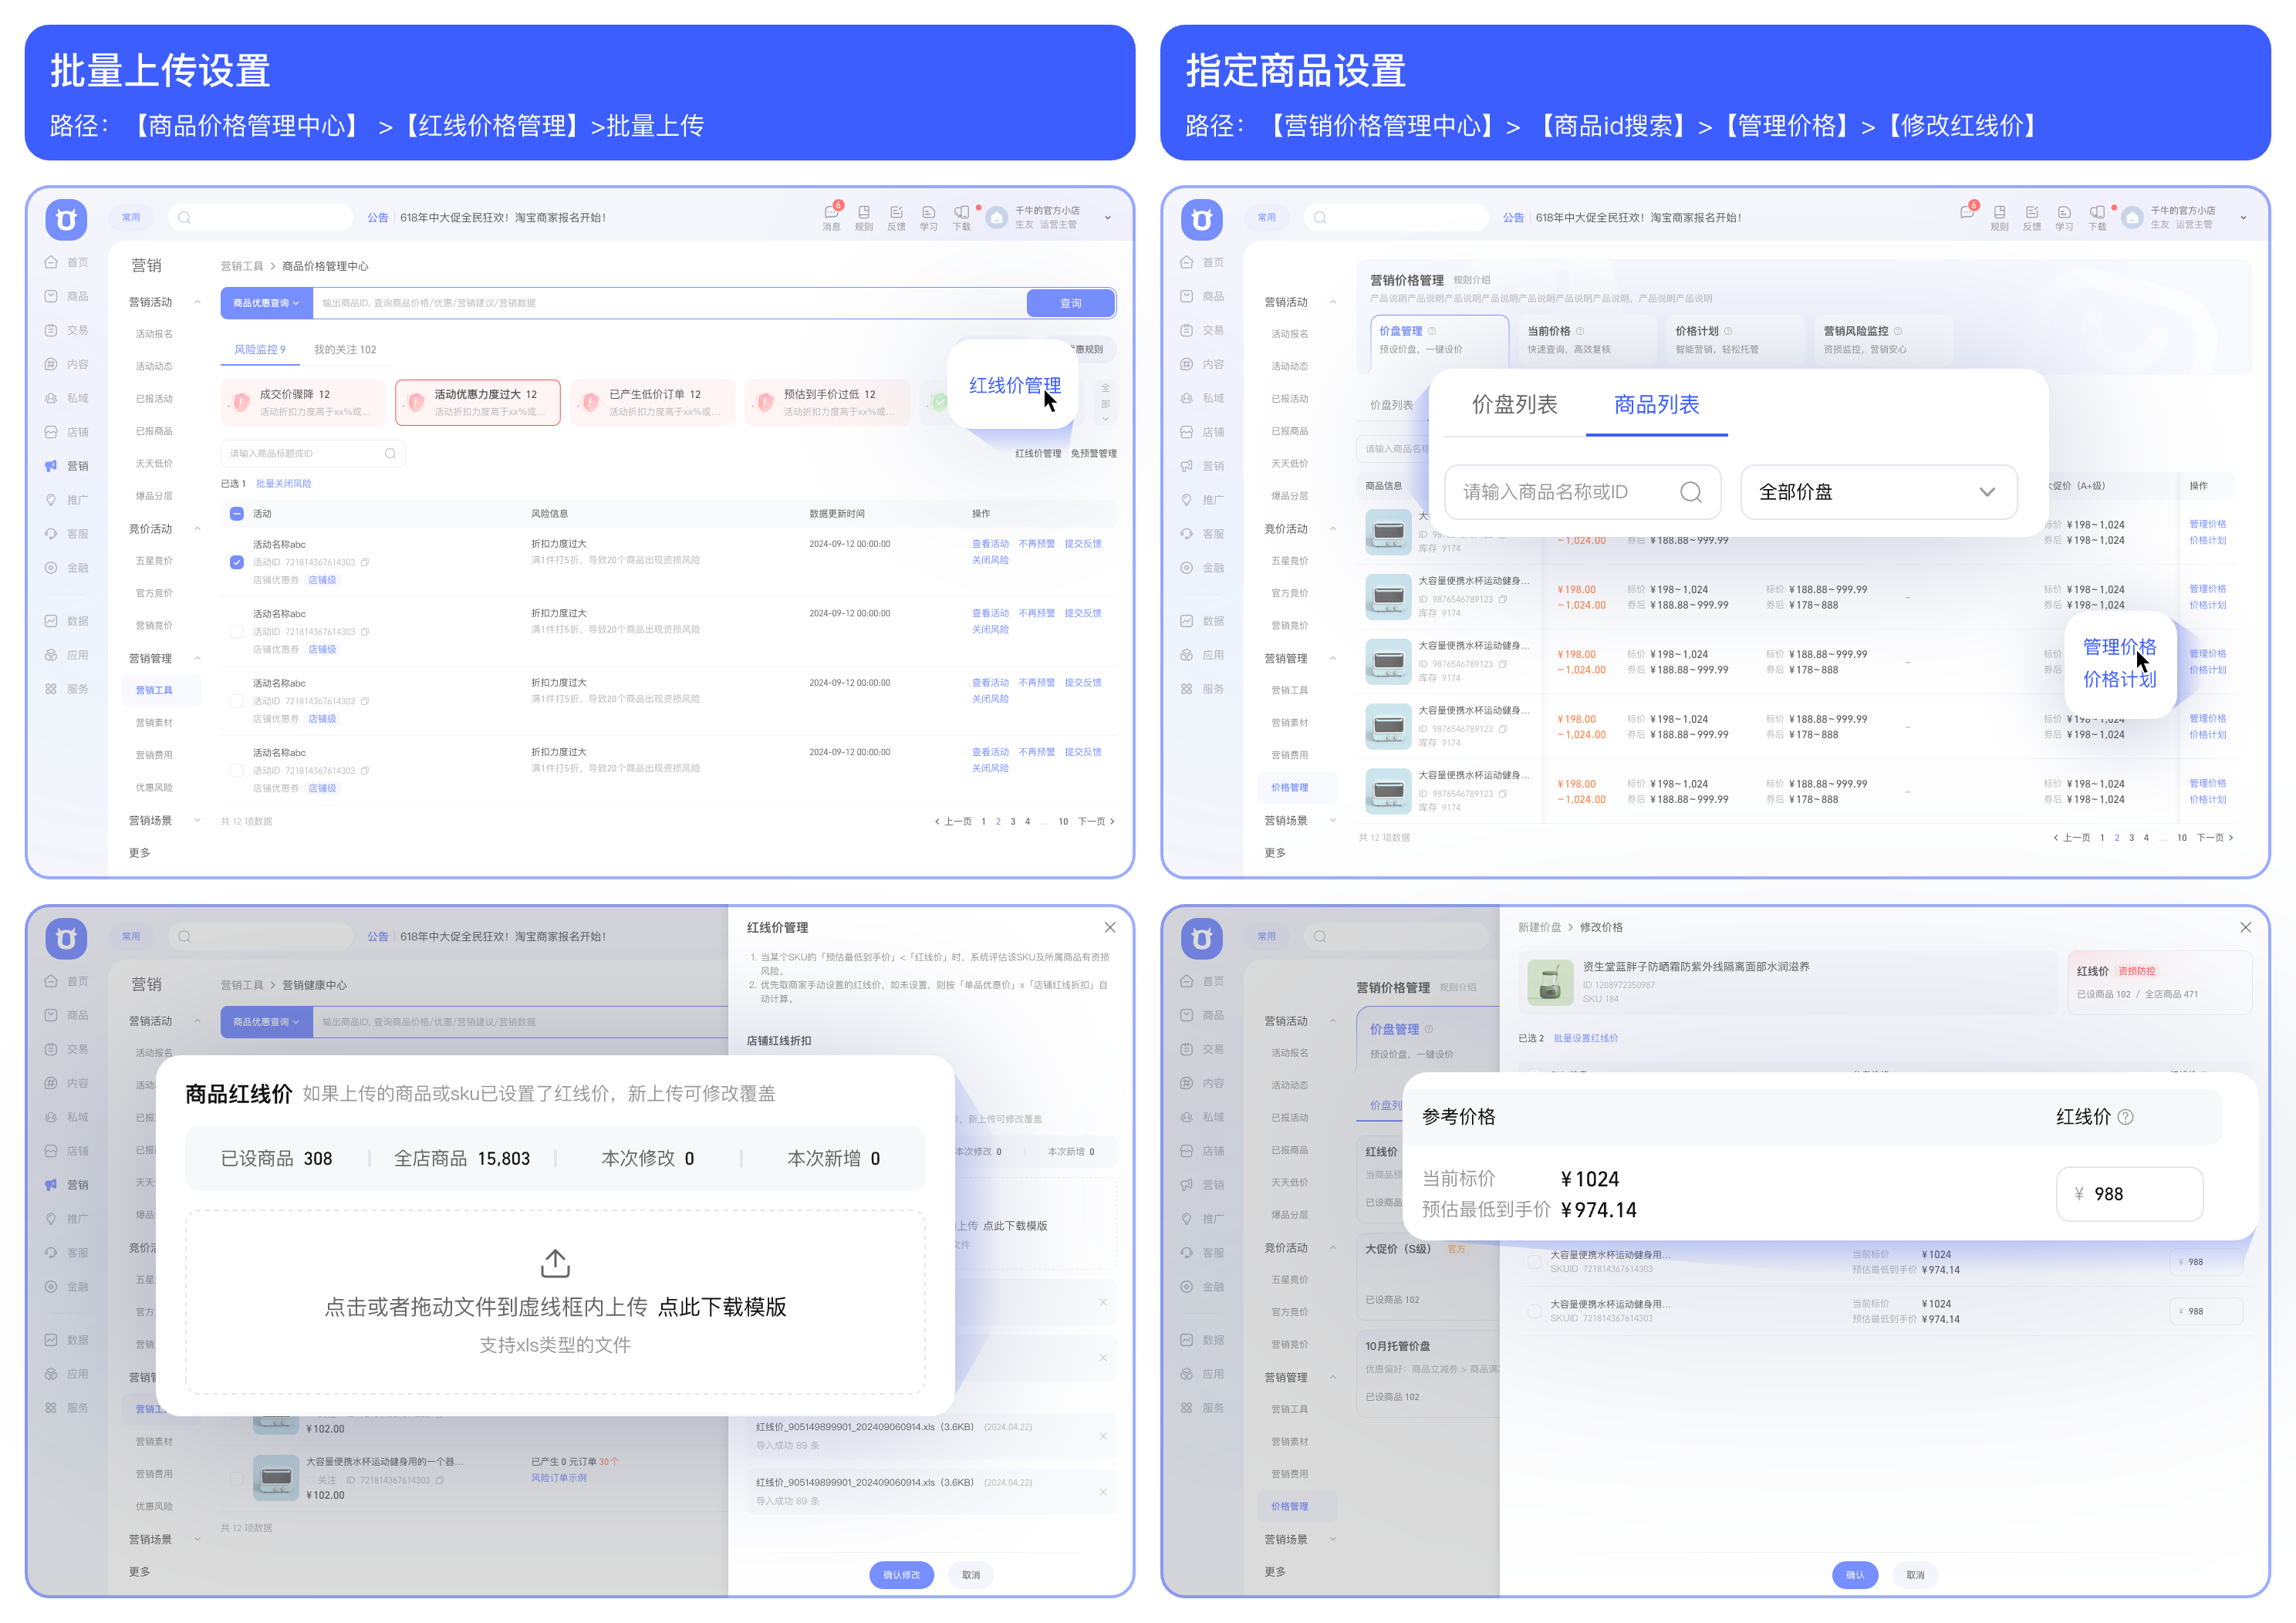Click help icon beside 价格计划 card title

tap(1728, 331)
